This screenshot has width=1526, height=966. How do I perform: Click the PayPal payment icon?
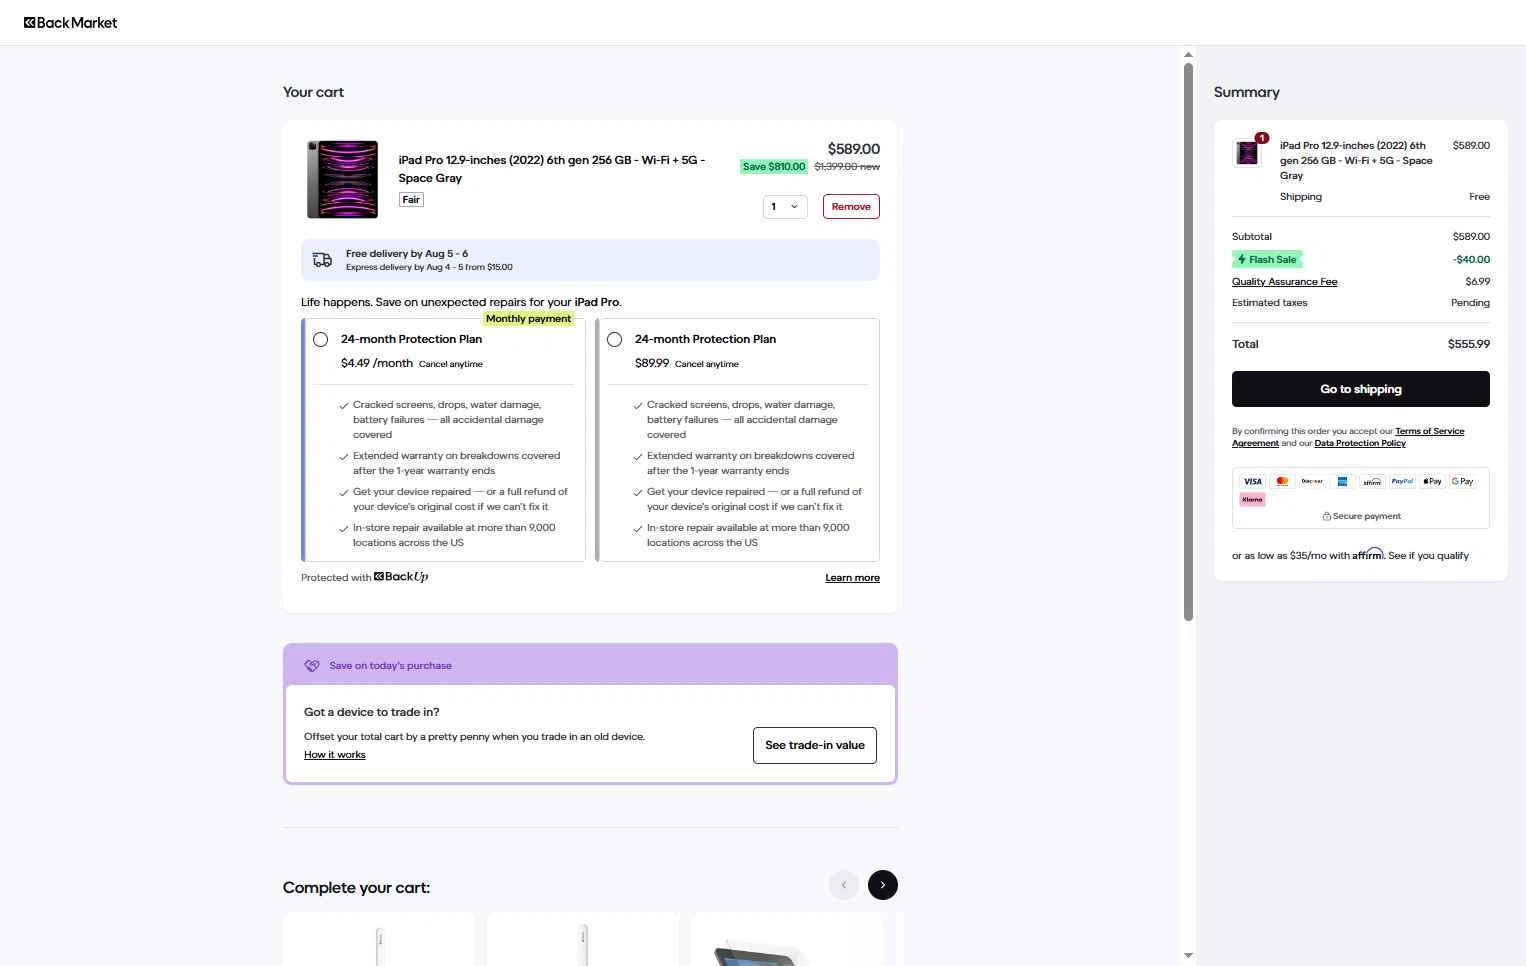tap(1402, 481)
